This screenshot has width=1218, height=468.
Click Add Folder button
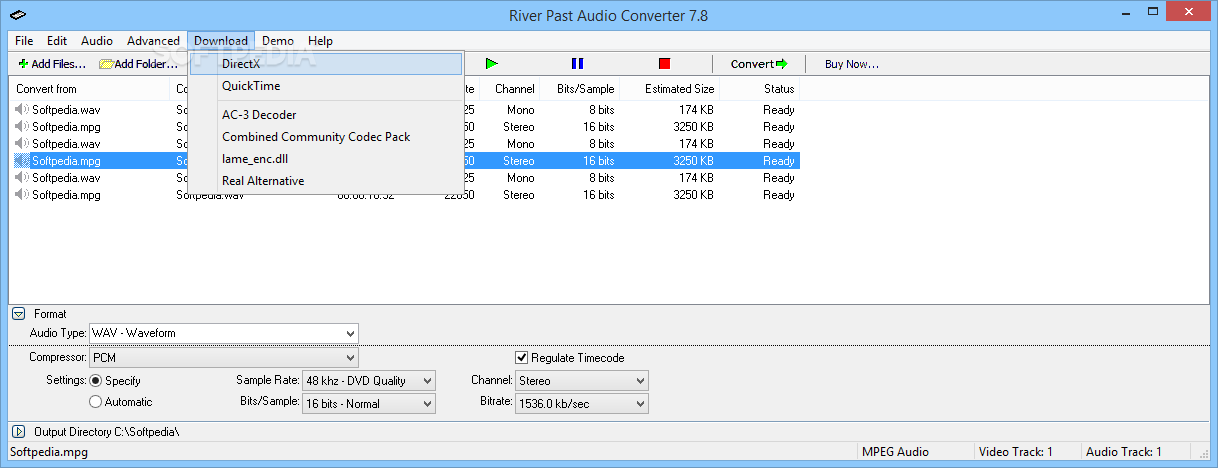[x=138, y=64]
